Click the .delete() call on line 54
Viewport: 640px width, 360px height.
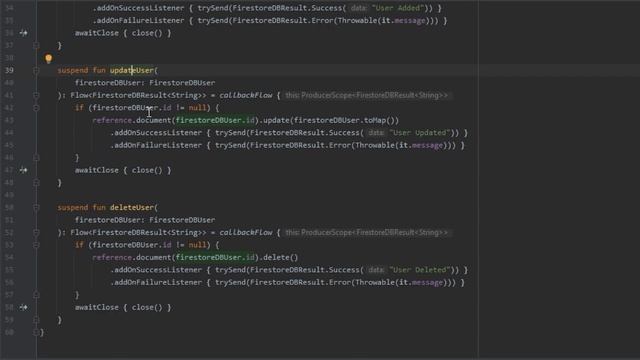coord(280,257)
